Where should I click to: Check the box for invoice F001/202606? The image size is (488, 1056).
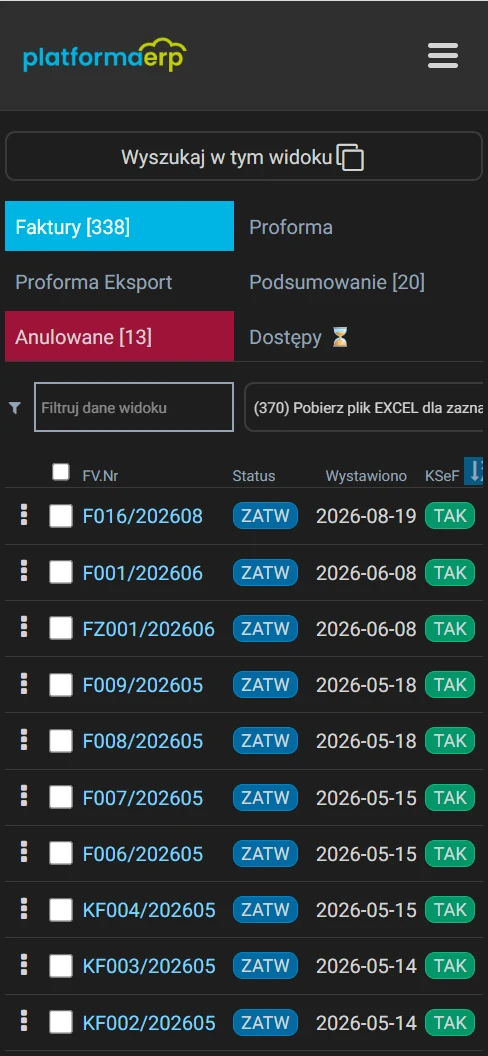pyautogui.click(x=61, y=572)
